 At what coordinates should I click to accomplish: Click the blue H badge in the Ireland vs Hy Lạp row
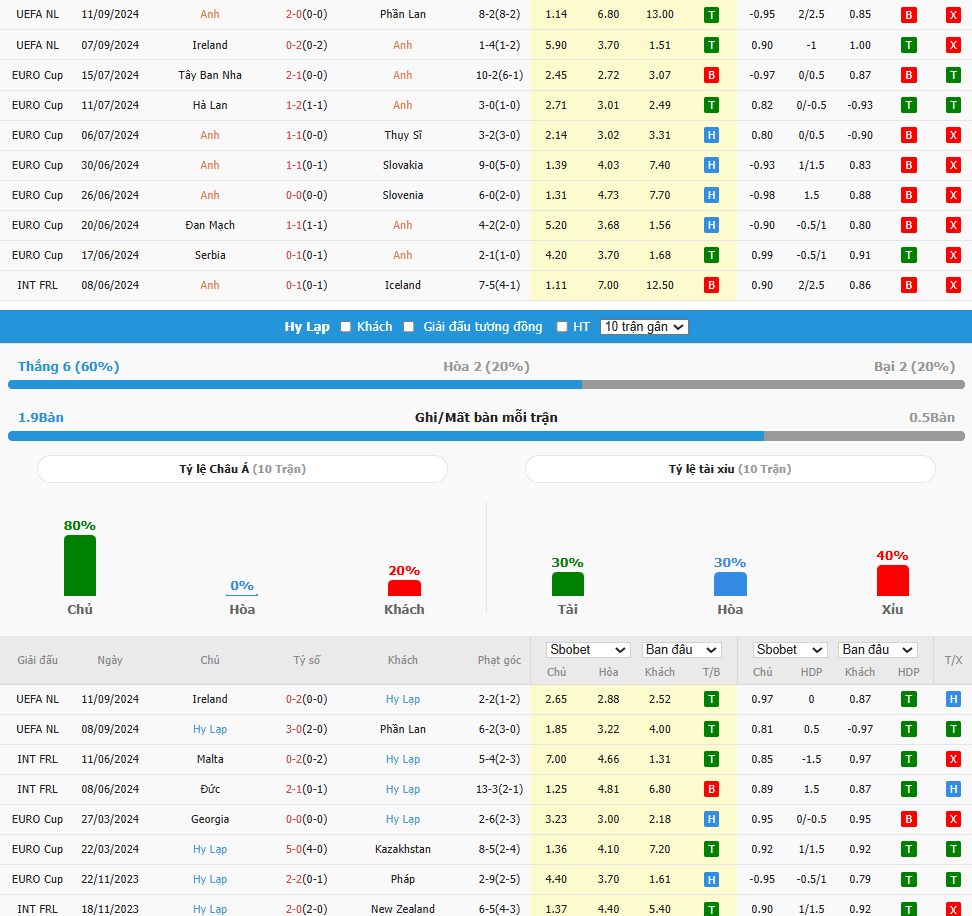point(953,699)
